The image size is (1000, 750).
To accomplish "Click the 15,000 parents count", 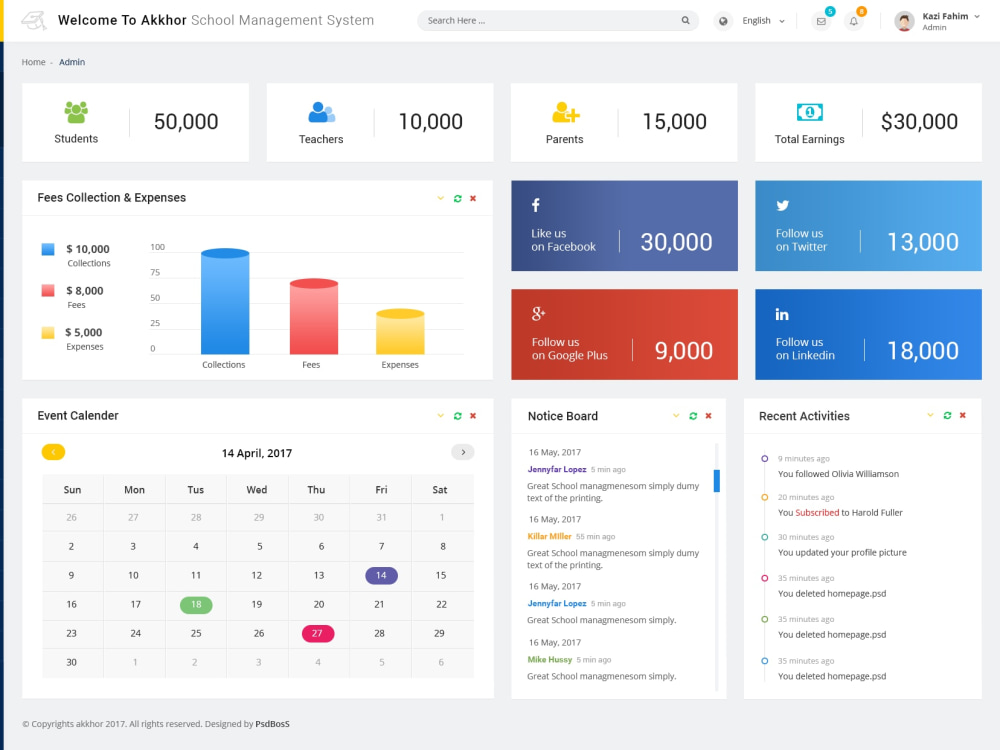I will point(675,122).
